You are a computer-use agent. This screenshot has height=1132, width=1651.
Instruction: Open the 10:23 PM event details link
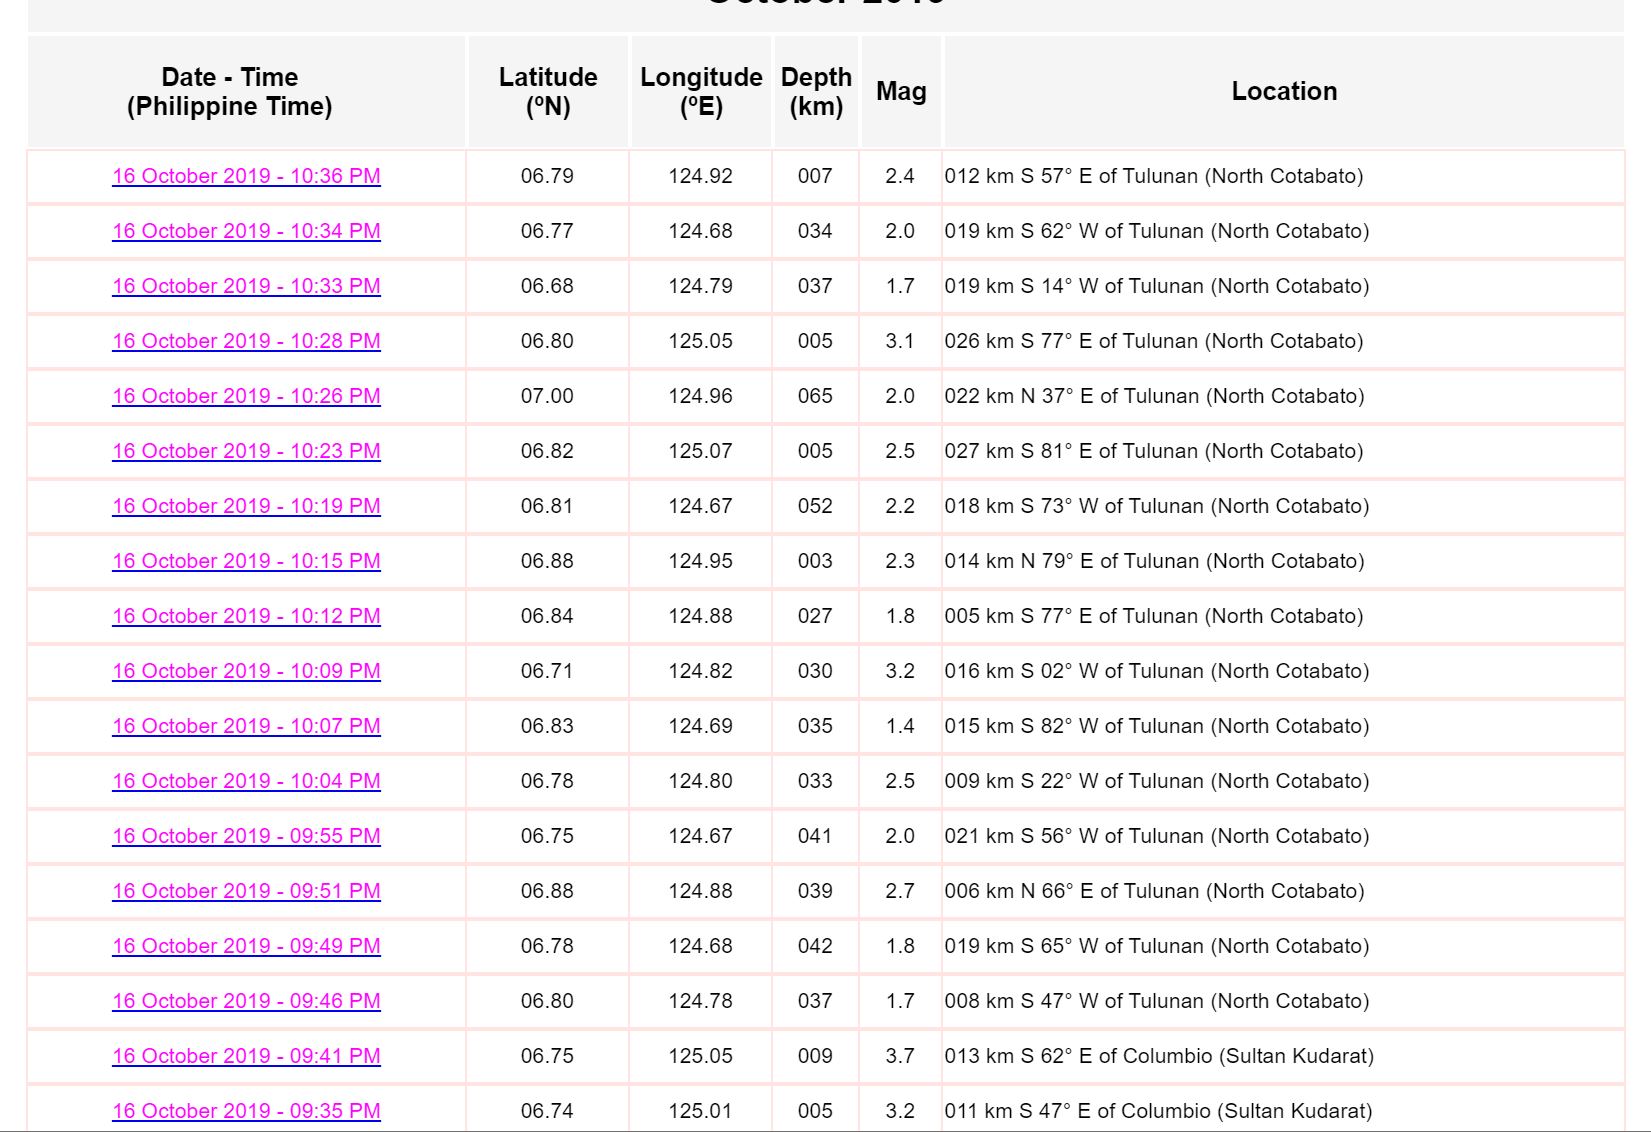[246, 451]
